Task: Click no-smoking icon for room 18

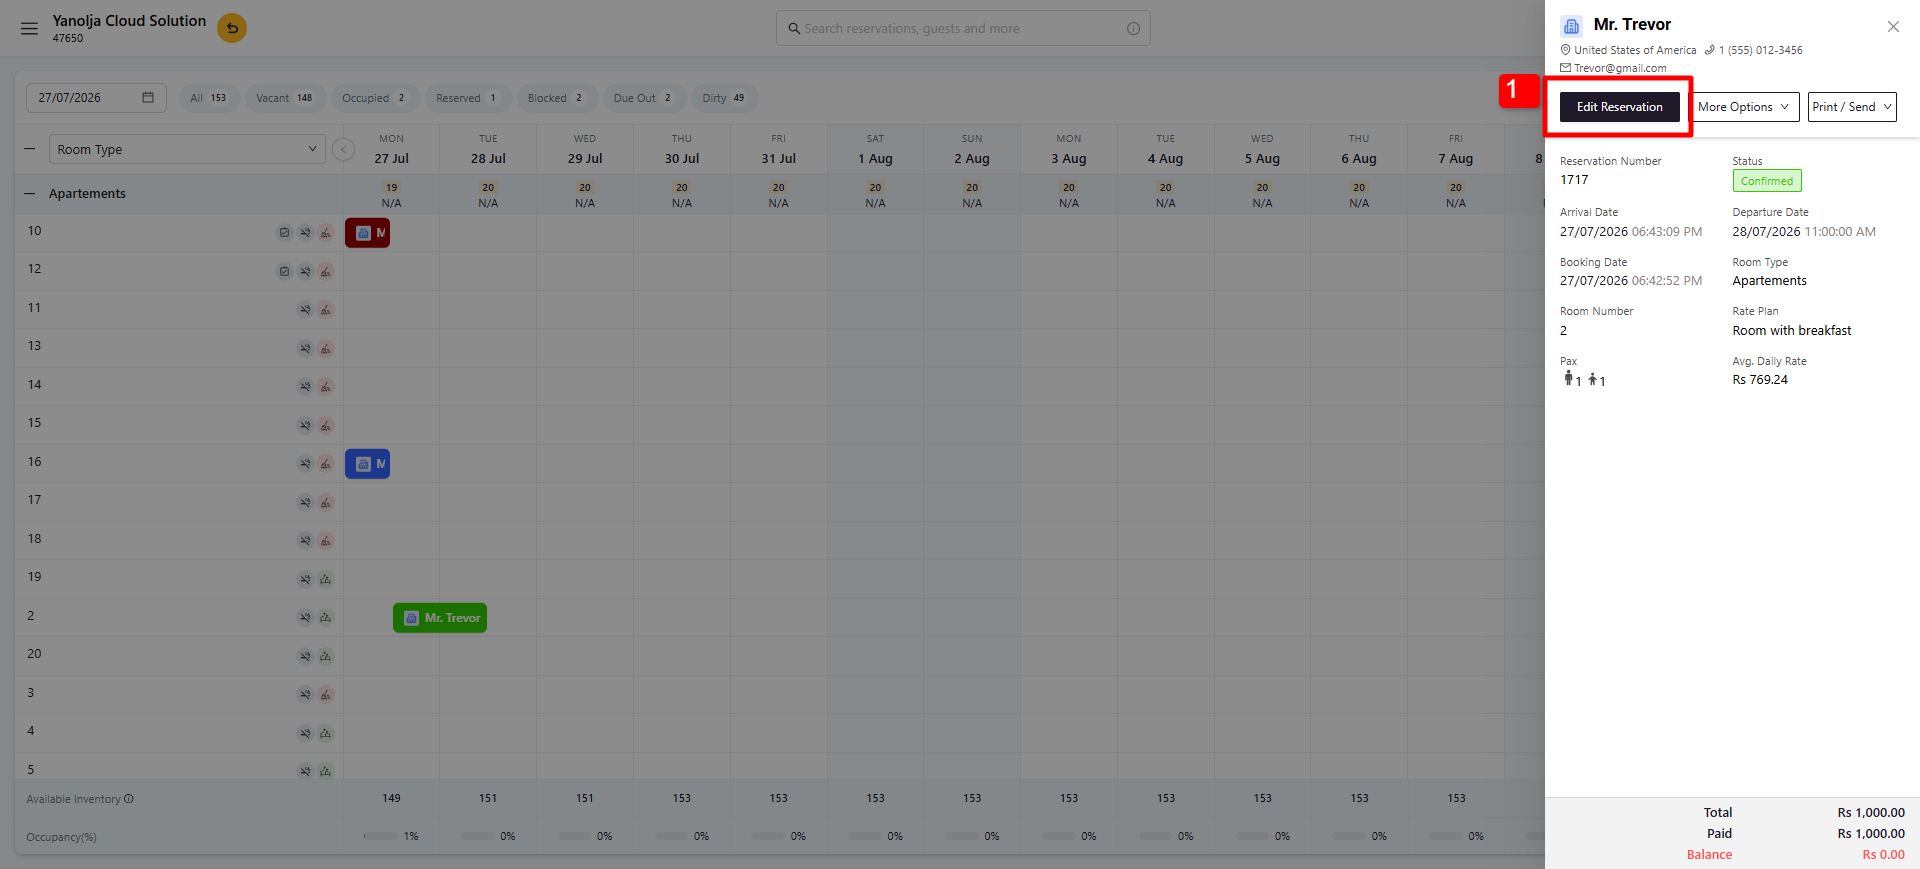Action: 305,540
